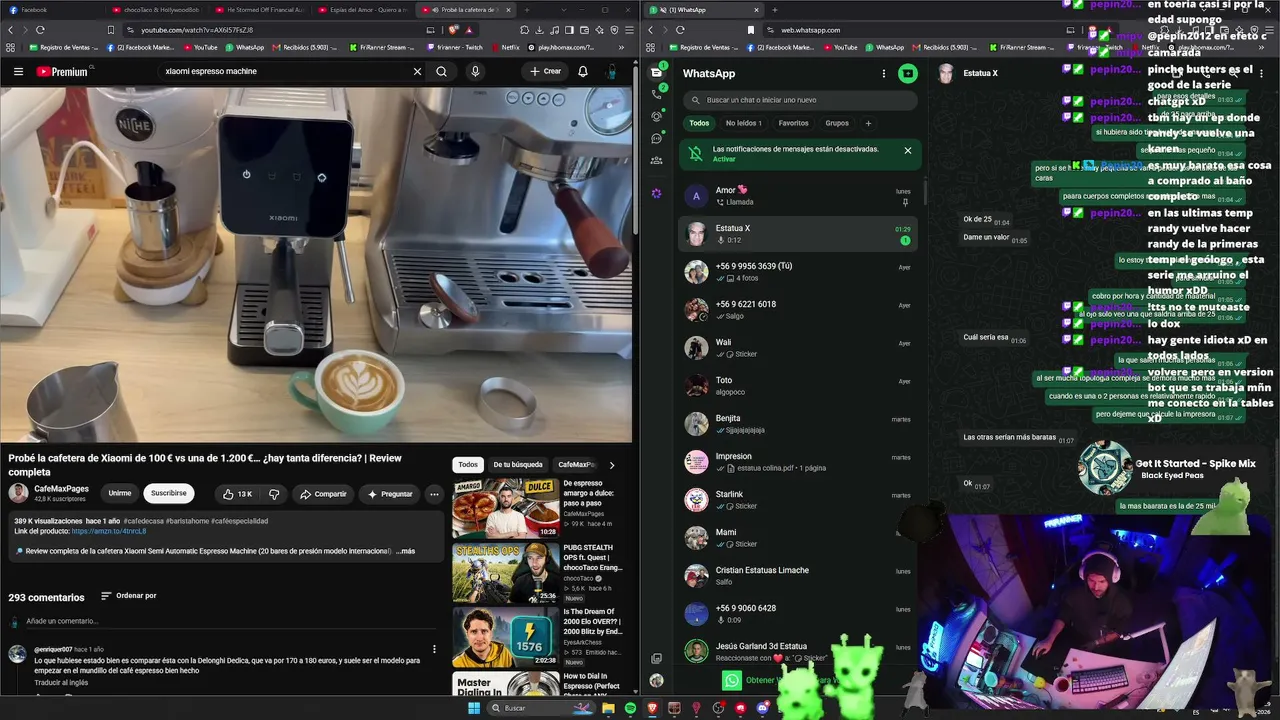Like the video with 13 K likes

[x=236, y=494]
